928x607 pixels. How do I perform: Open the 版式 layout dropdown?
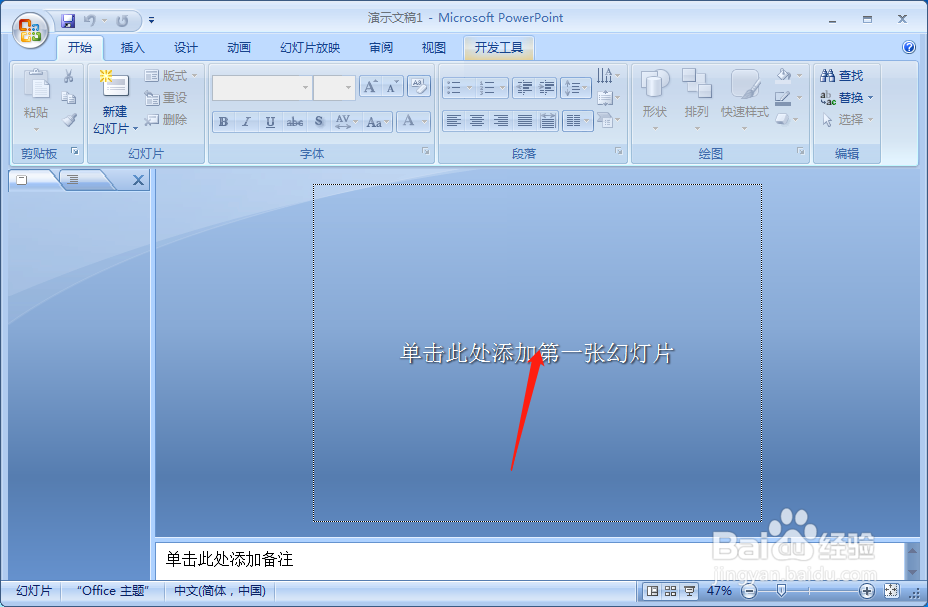(170, 76)
